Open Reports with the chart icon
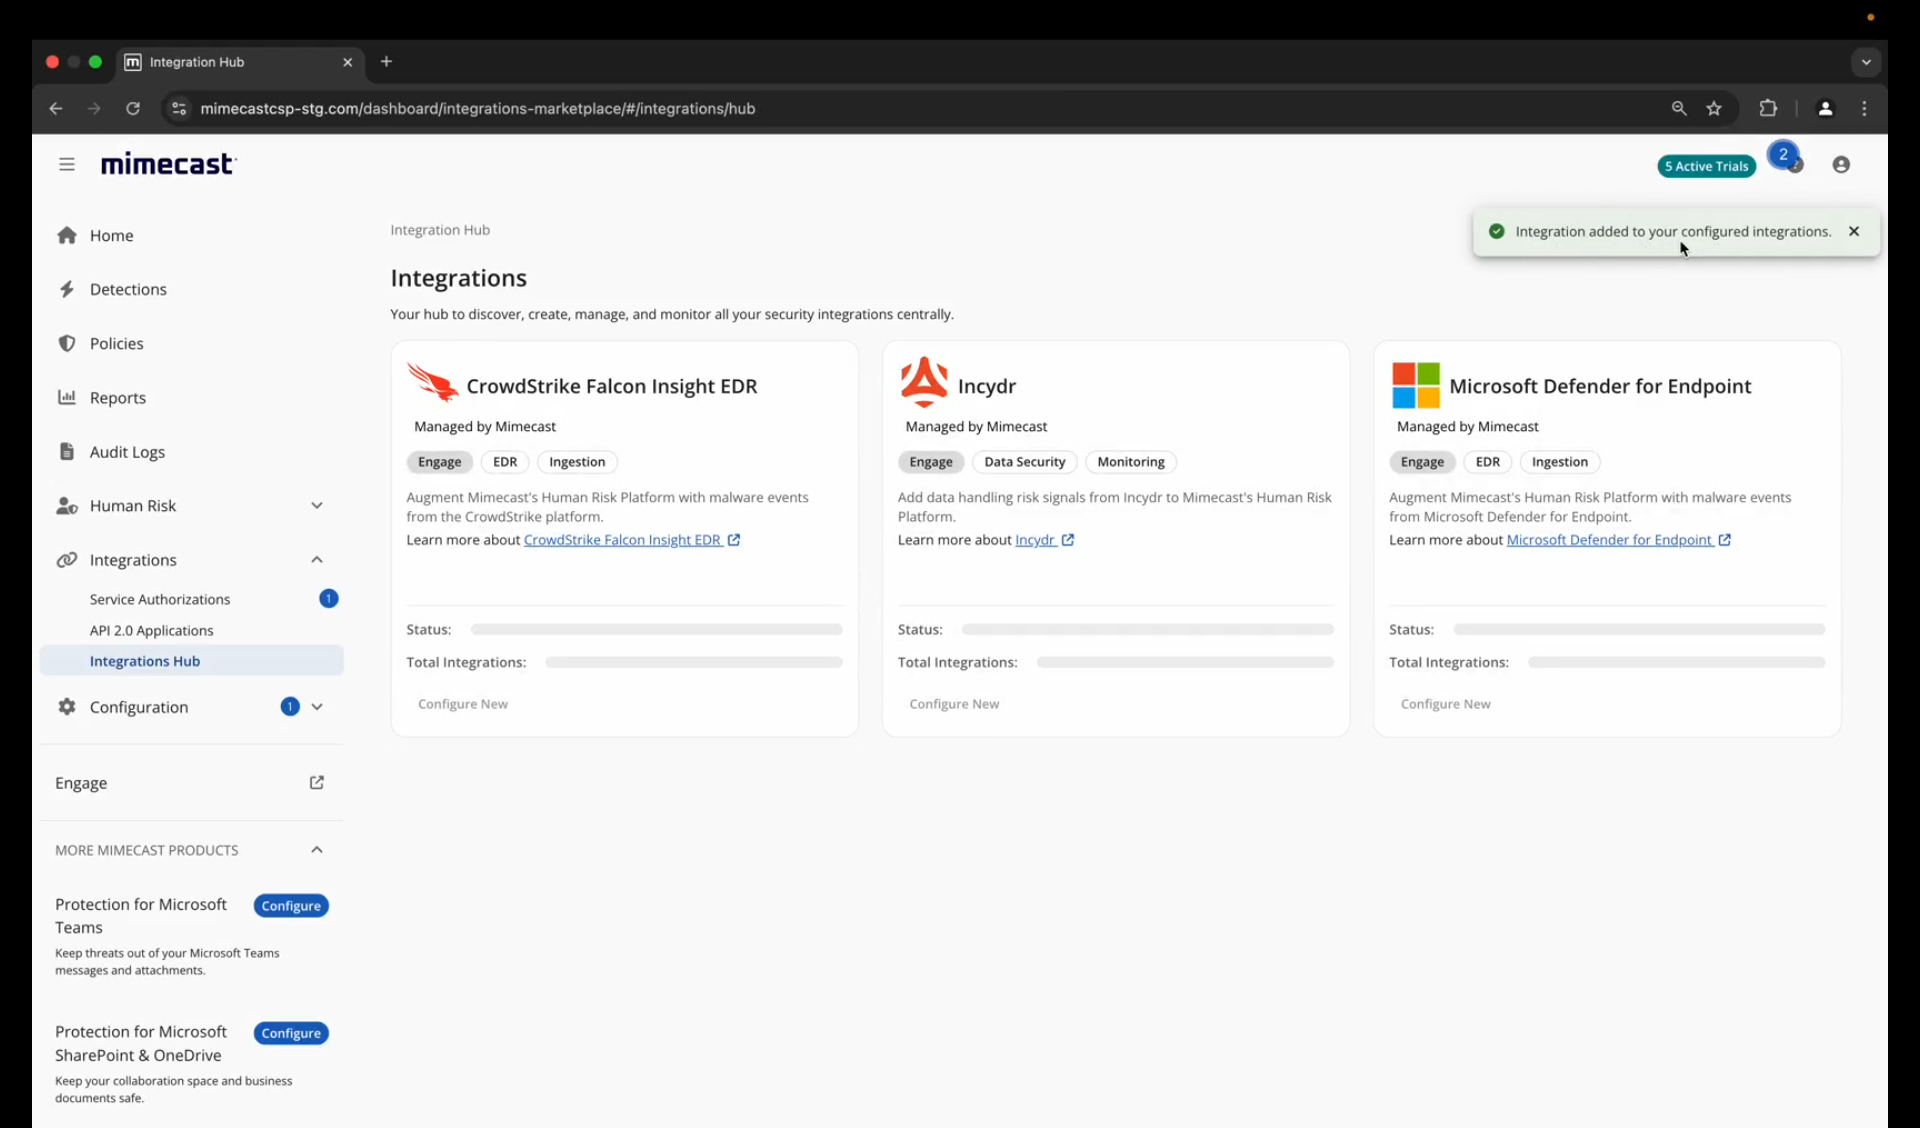 click(117, 397)
